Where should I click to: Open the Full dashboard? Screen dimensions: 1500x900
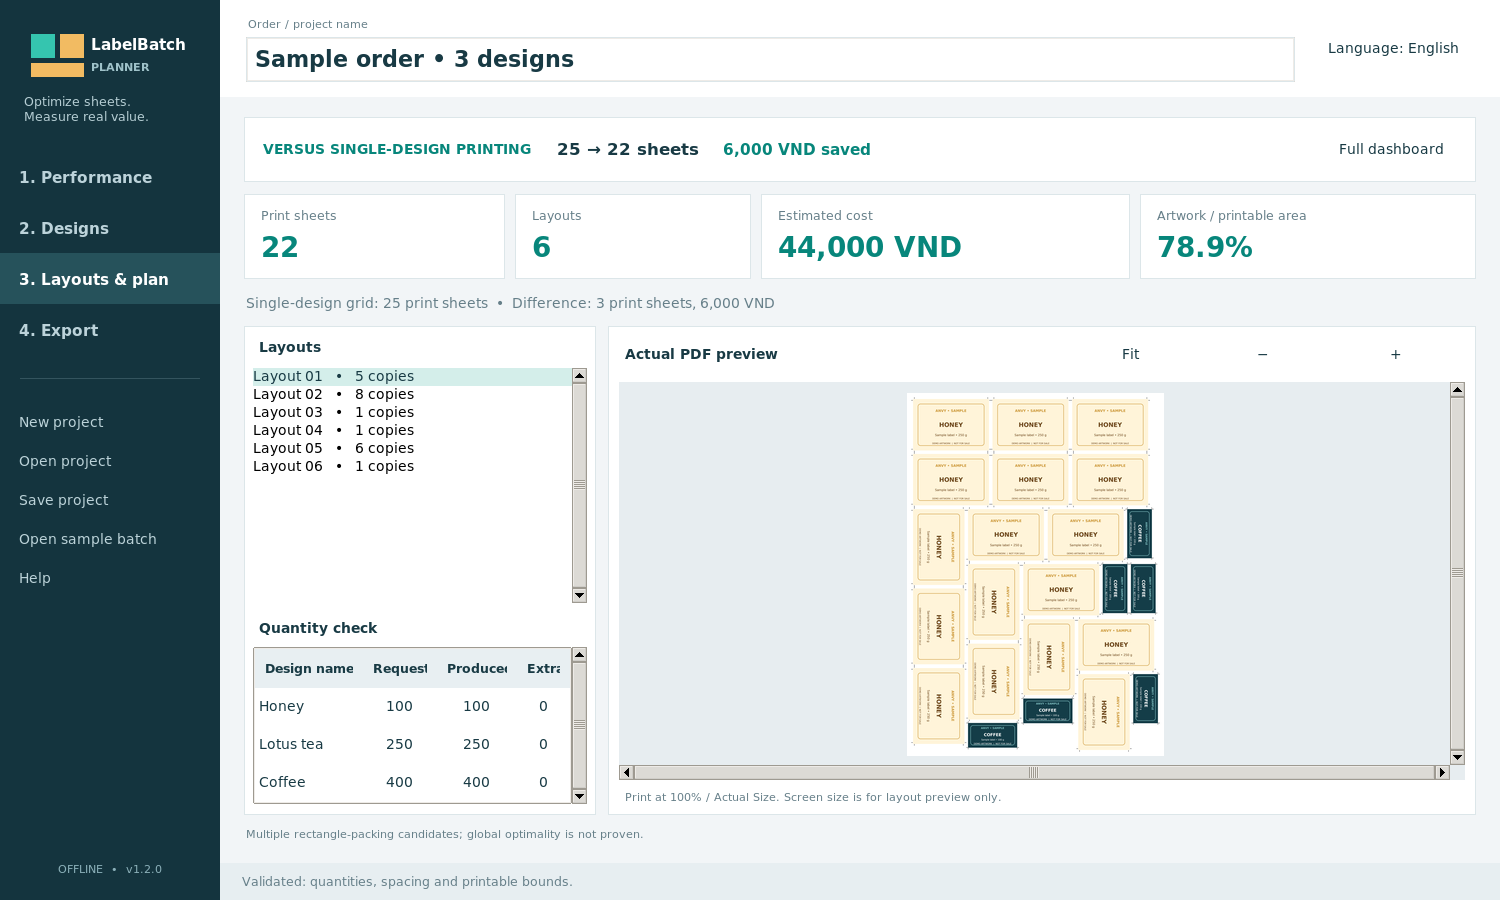point(1391,149)
